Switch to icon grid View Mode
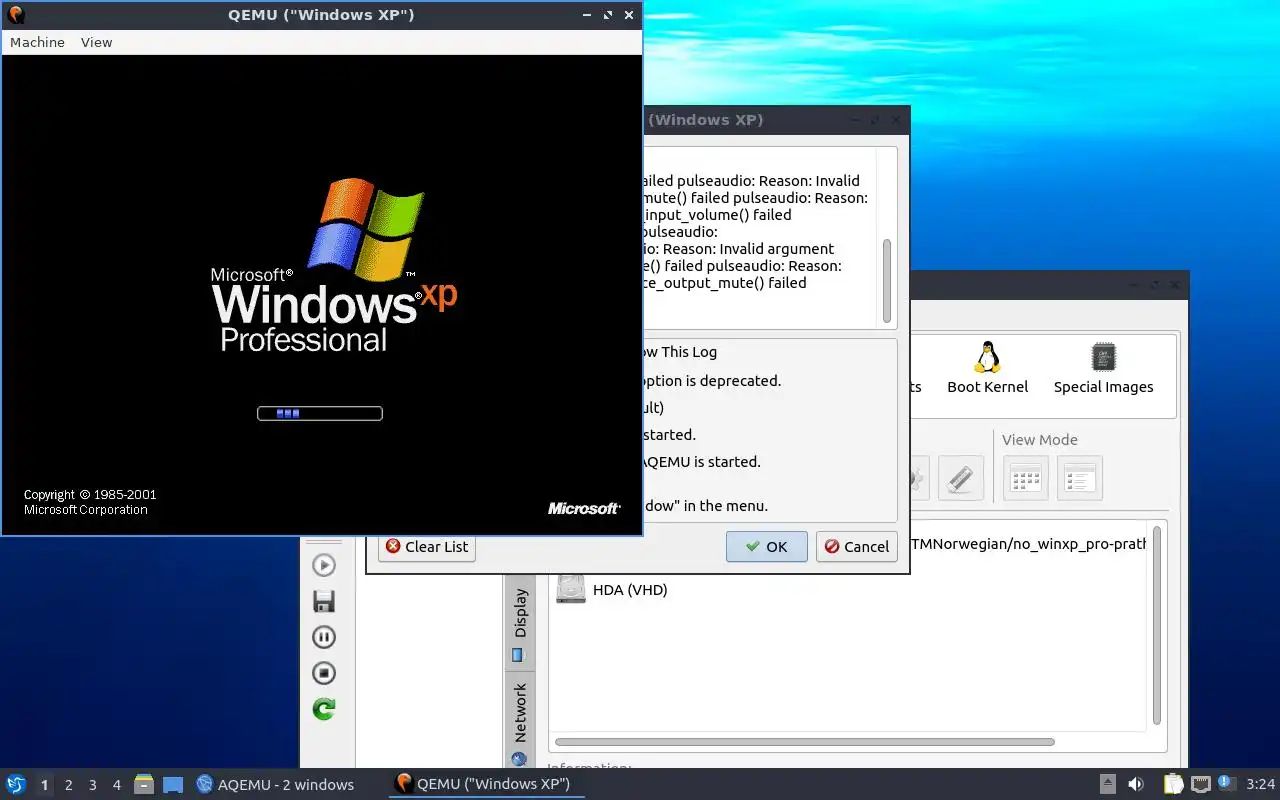The width and height of the screenshot is (1280, 800). 1026,478
